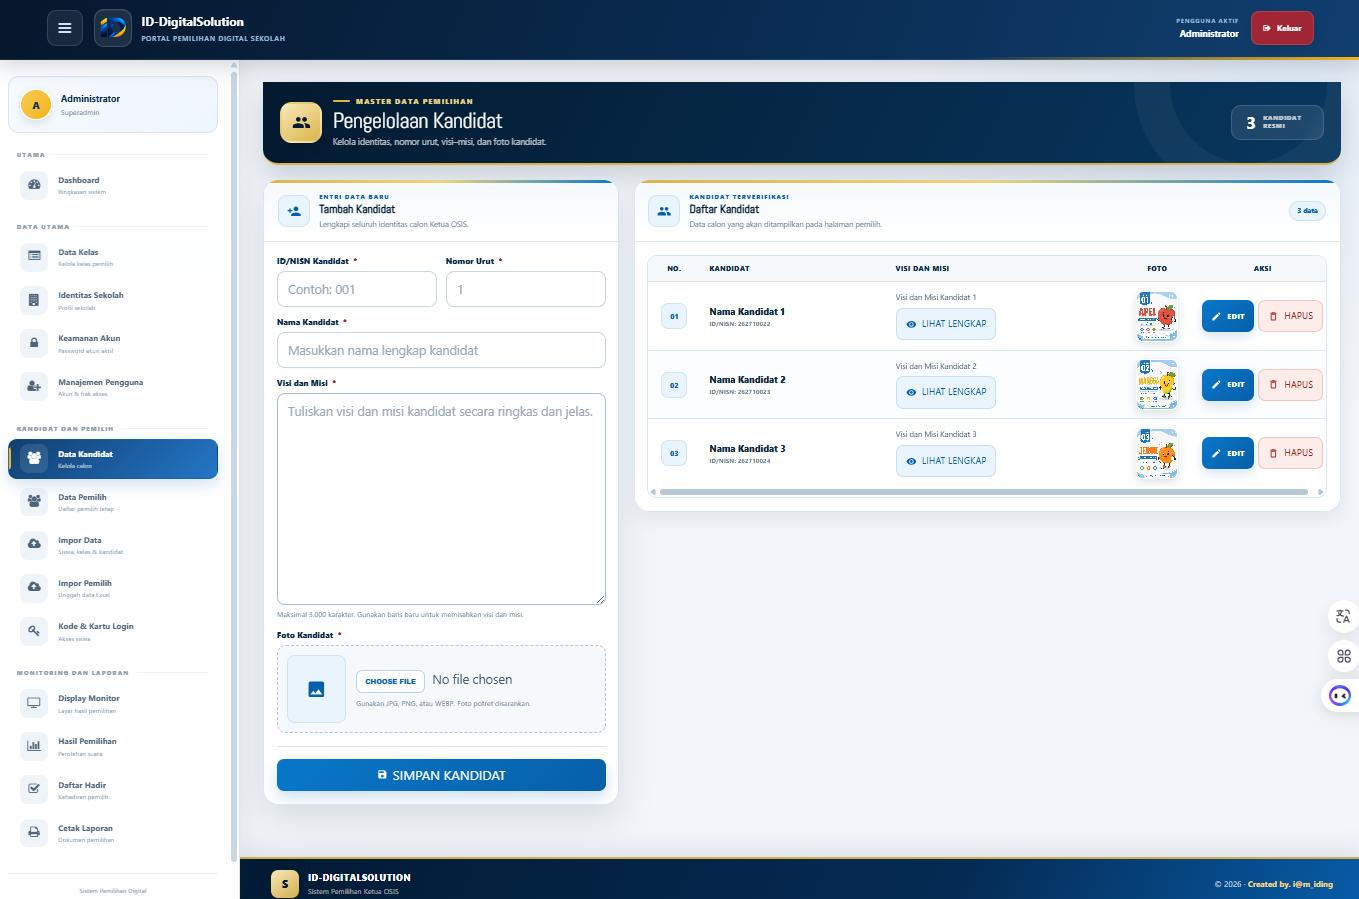Click the Data Pemilih group icon
The width and height of the screenshot is (1359, 899).
[x=34, y=501]
